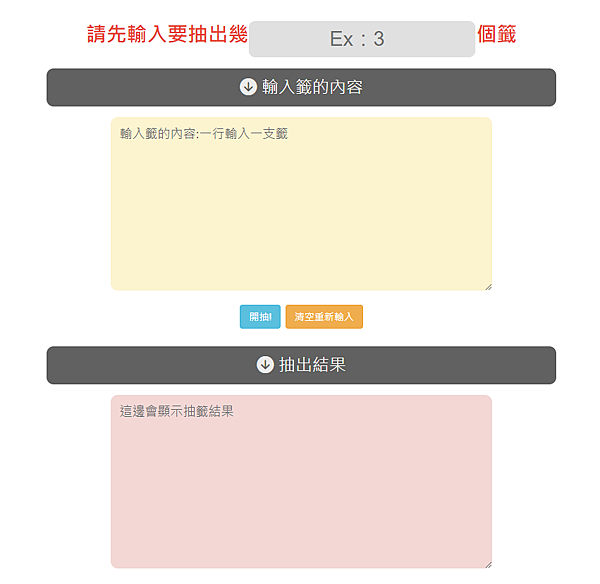Viewport: 600px width, 584px height.
Task: Select the 抽出結果 header title text
Action: click(312, 364)
